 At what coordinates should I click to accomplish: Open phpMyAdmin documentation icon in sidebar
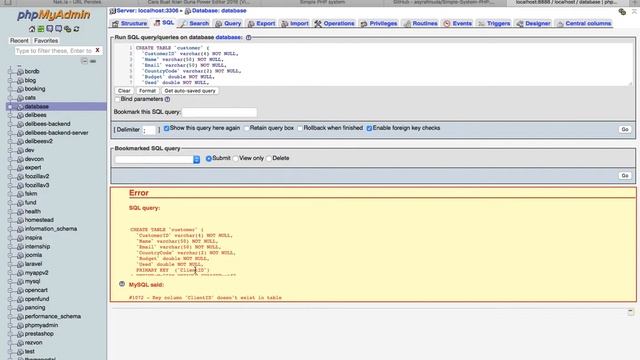point(50,29)
